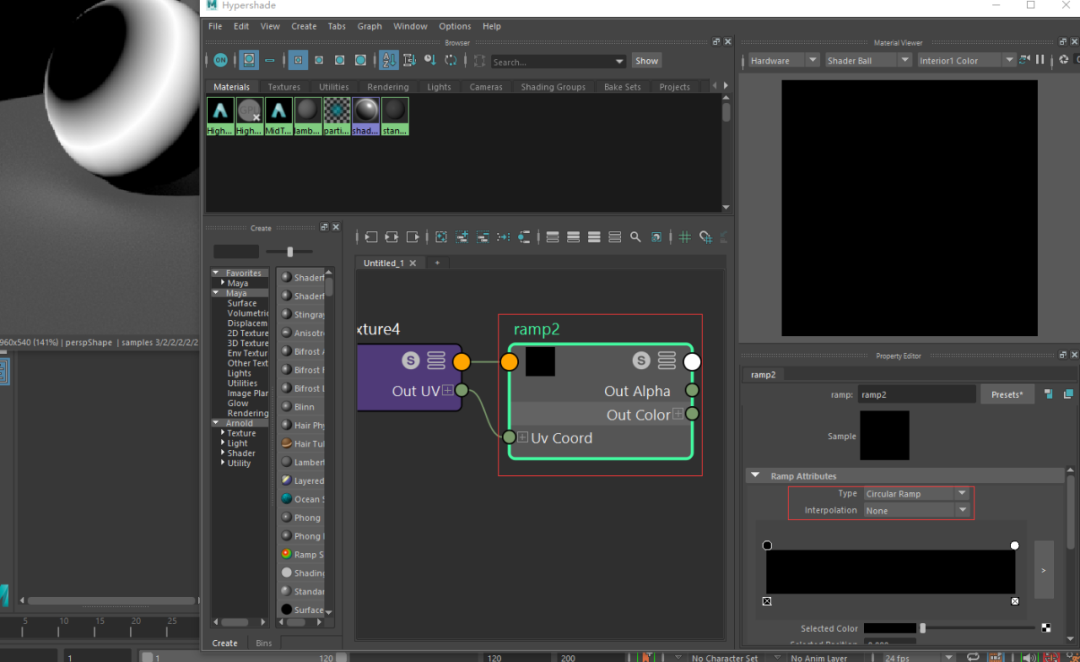Sort by time clock icon

(x=430, y=61)
